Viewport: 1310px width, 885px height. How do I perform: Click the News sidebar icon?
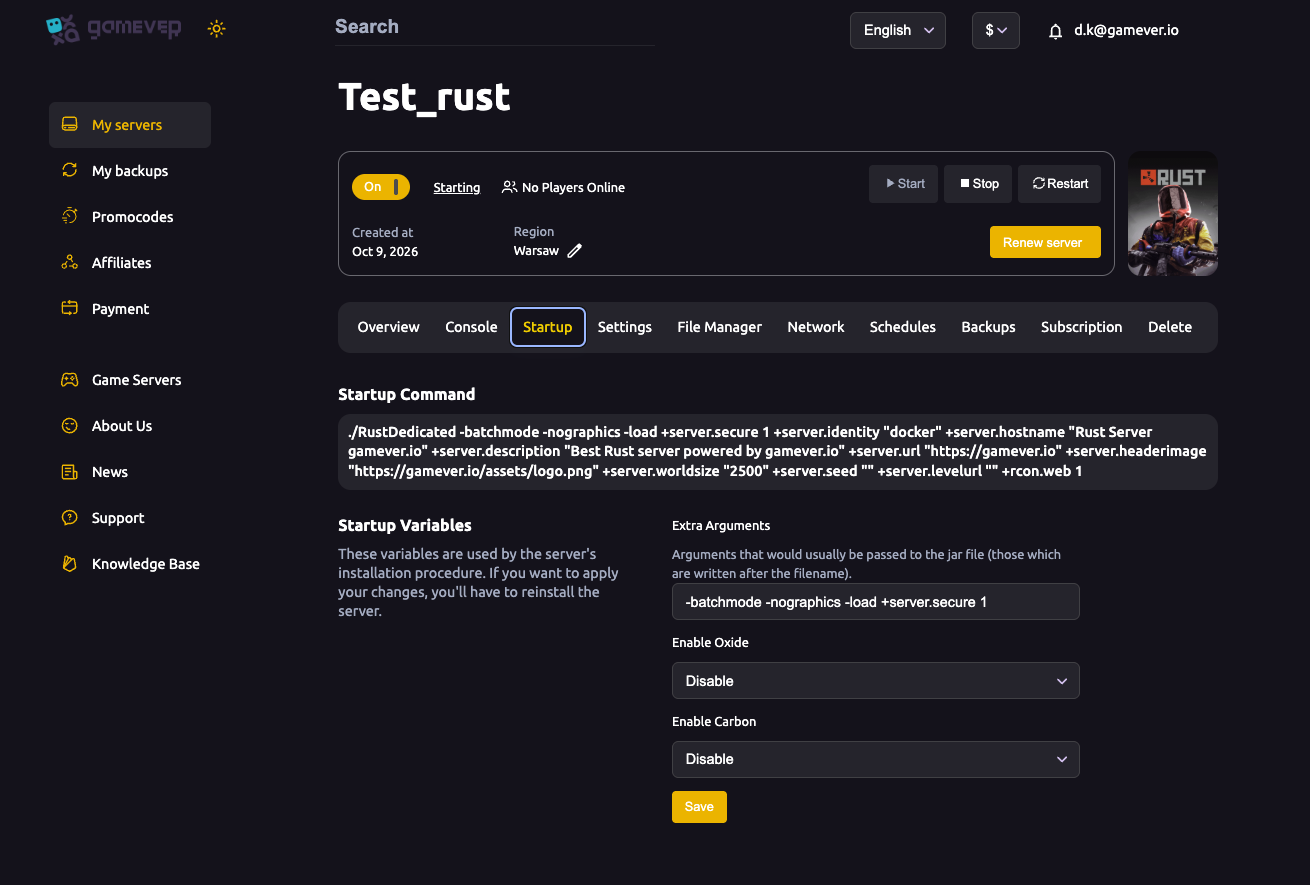(69, 472)
